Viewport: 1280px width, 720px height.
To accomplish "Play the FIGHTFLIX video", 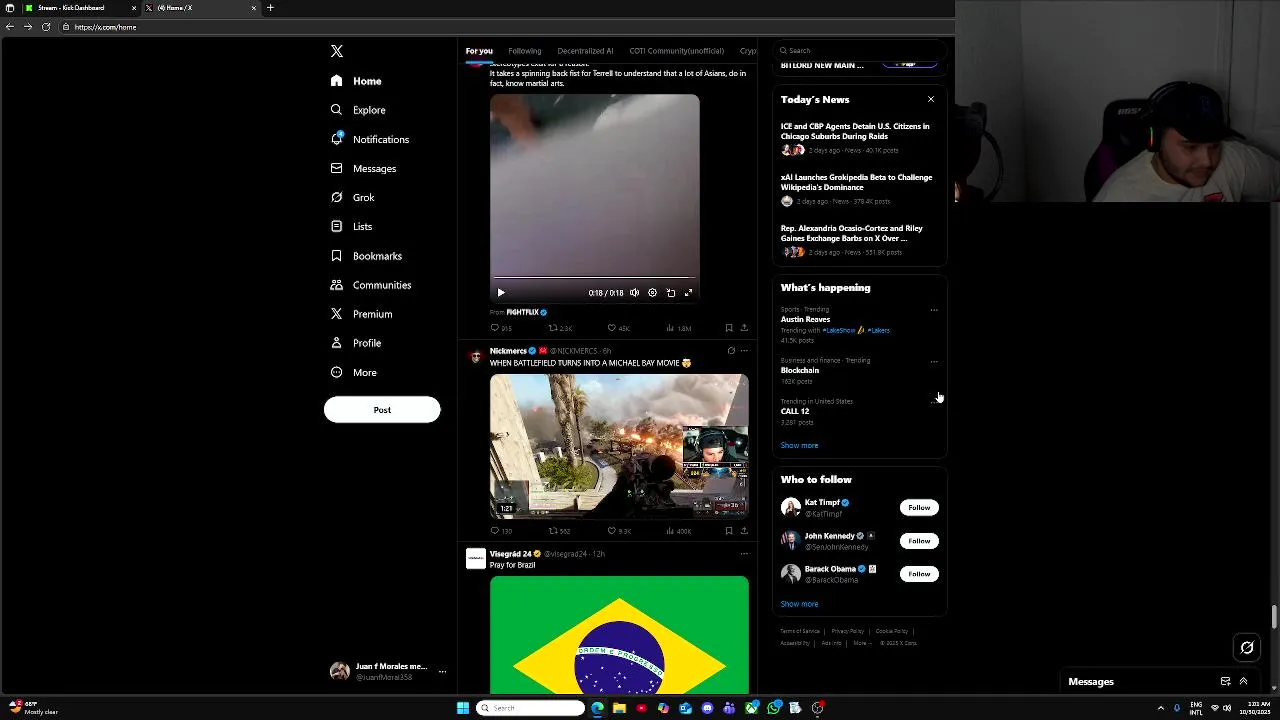I will pyautogui.click(x=501, y=293).
